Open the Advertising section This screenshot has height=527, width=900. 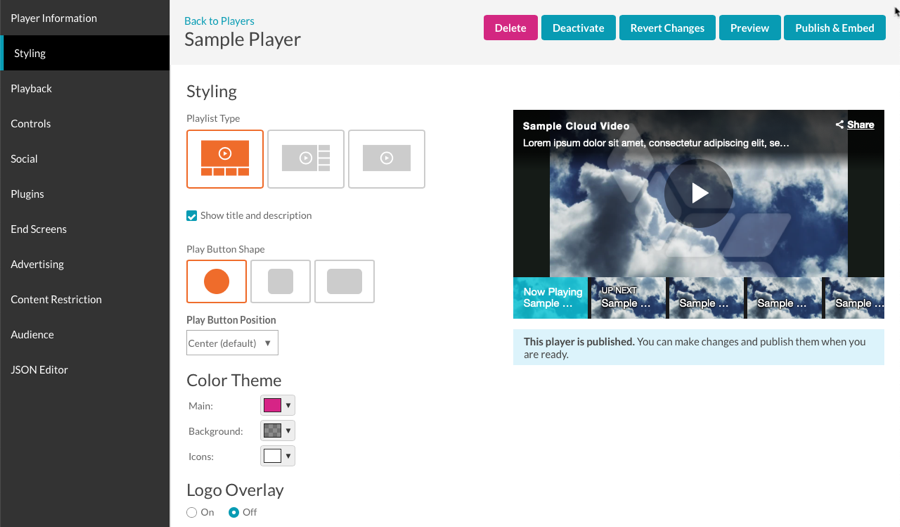[x=85, y=264]
